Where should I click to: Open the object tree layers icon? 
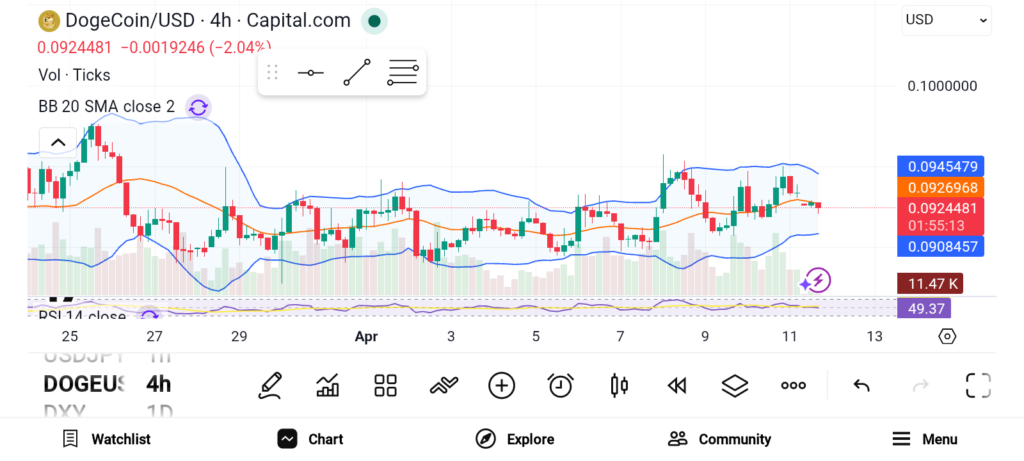735,385
